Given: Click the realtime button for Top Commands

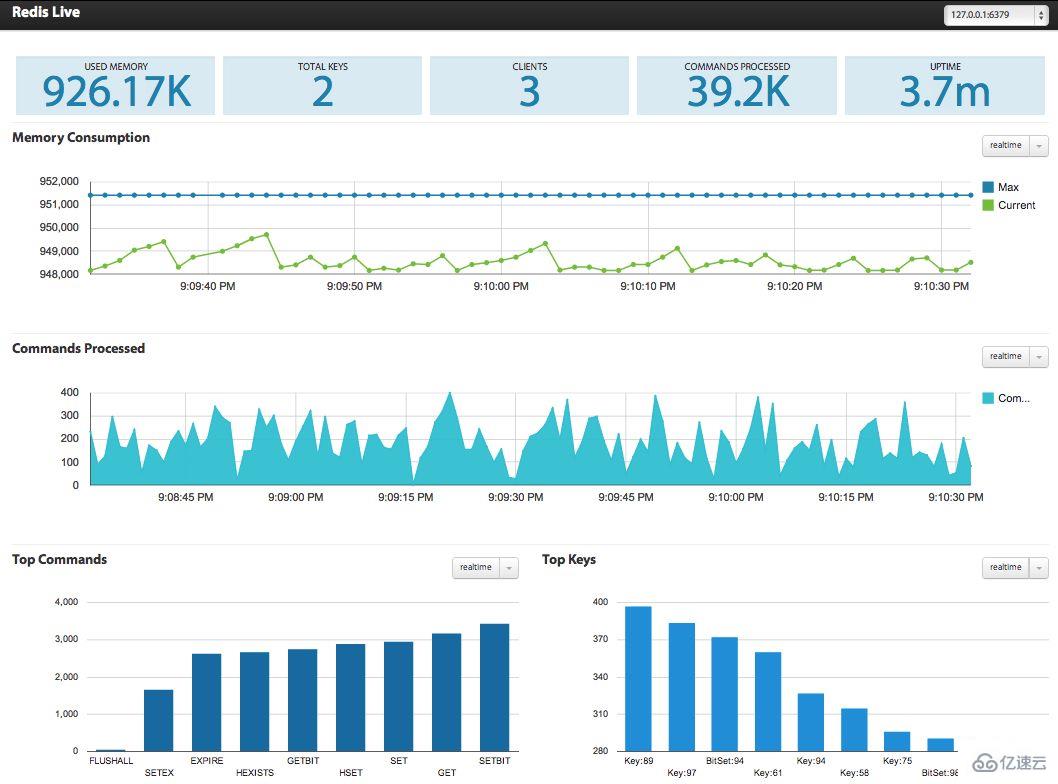Looking at the screenshot, I should [x=476, y=568].
